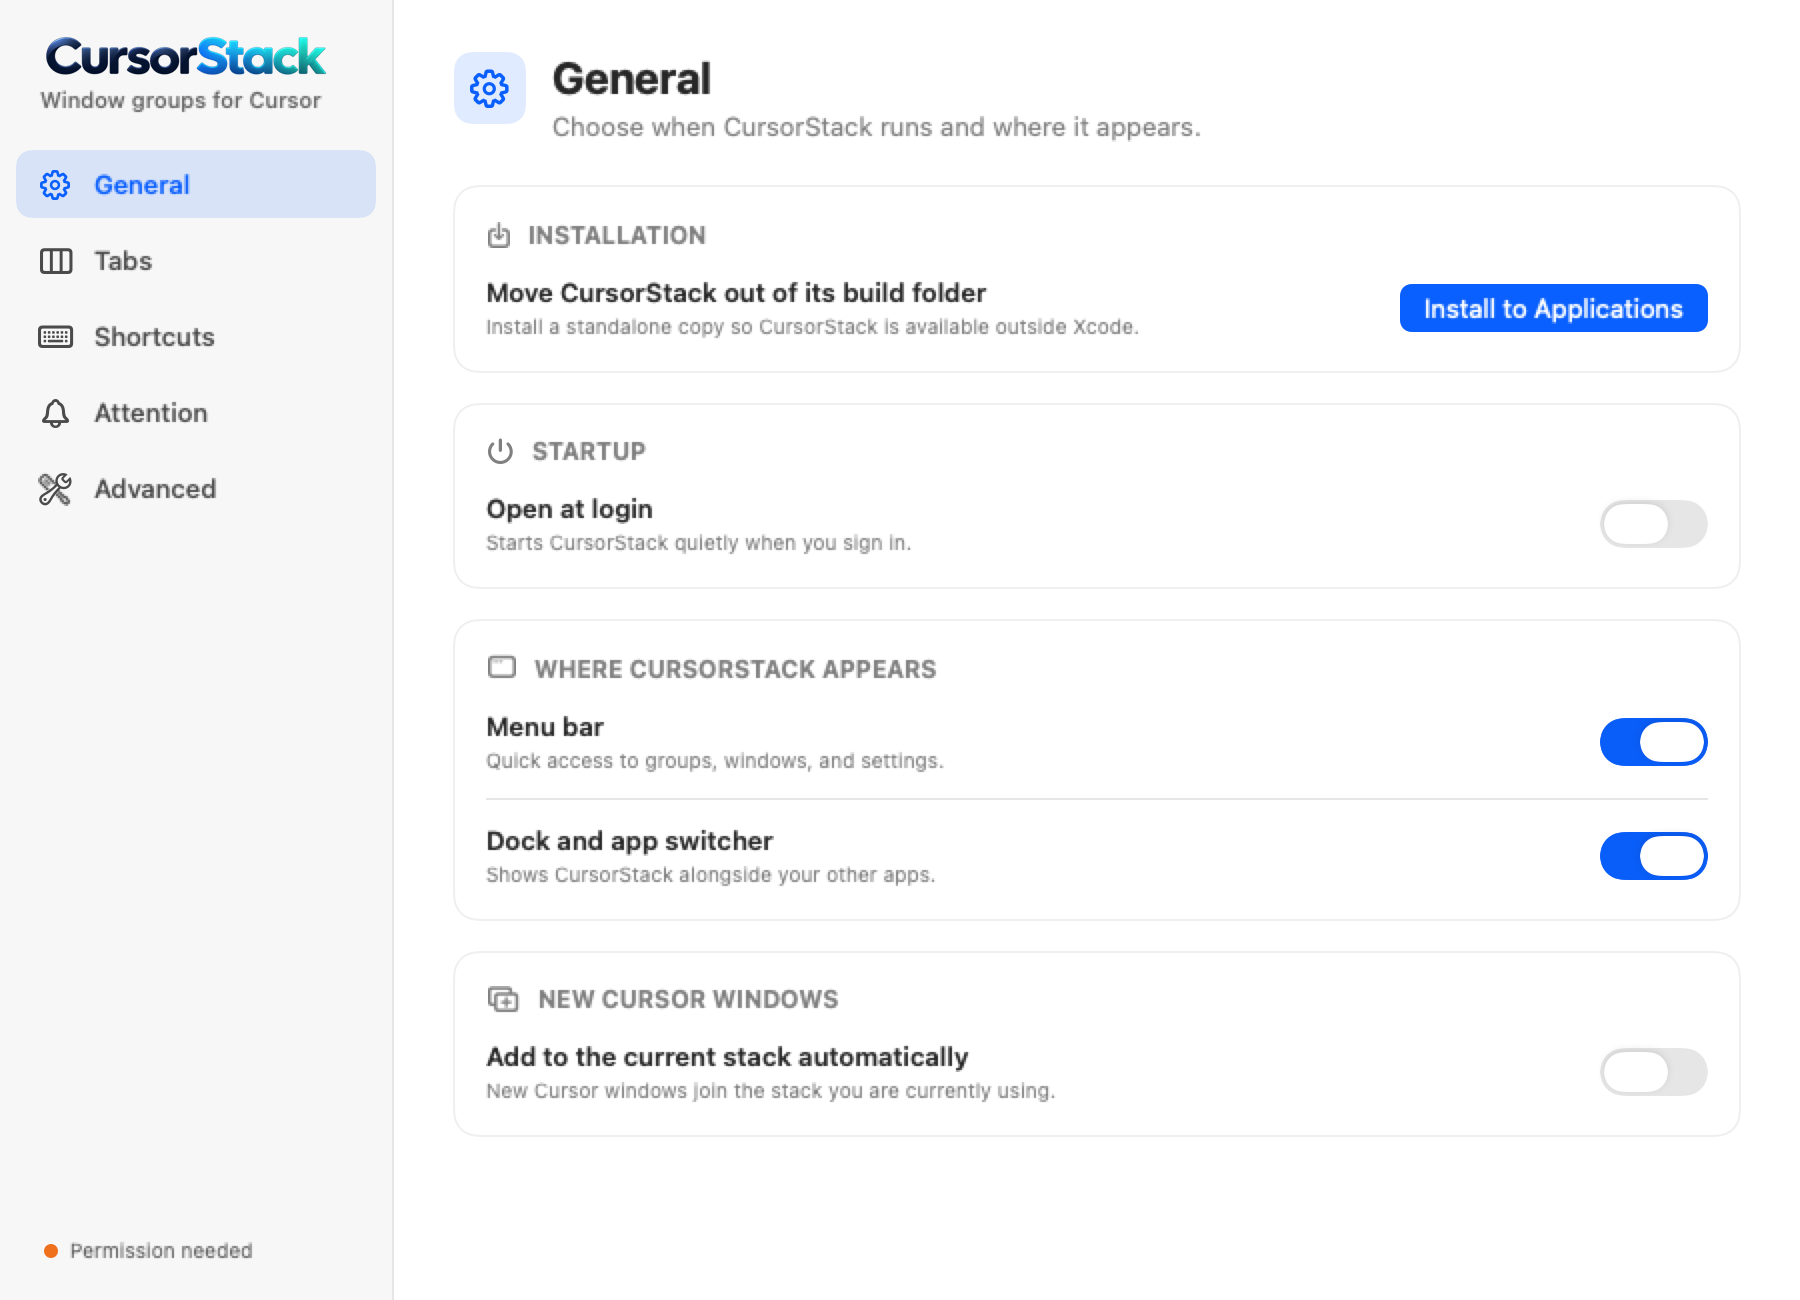1800x1300 pixels.
Task: Click 'Shows CursorStack alongside your other apps'
Action: [x=710, y=875]
